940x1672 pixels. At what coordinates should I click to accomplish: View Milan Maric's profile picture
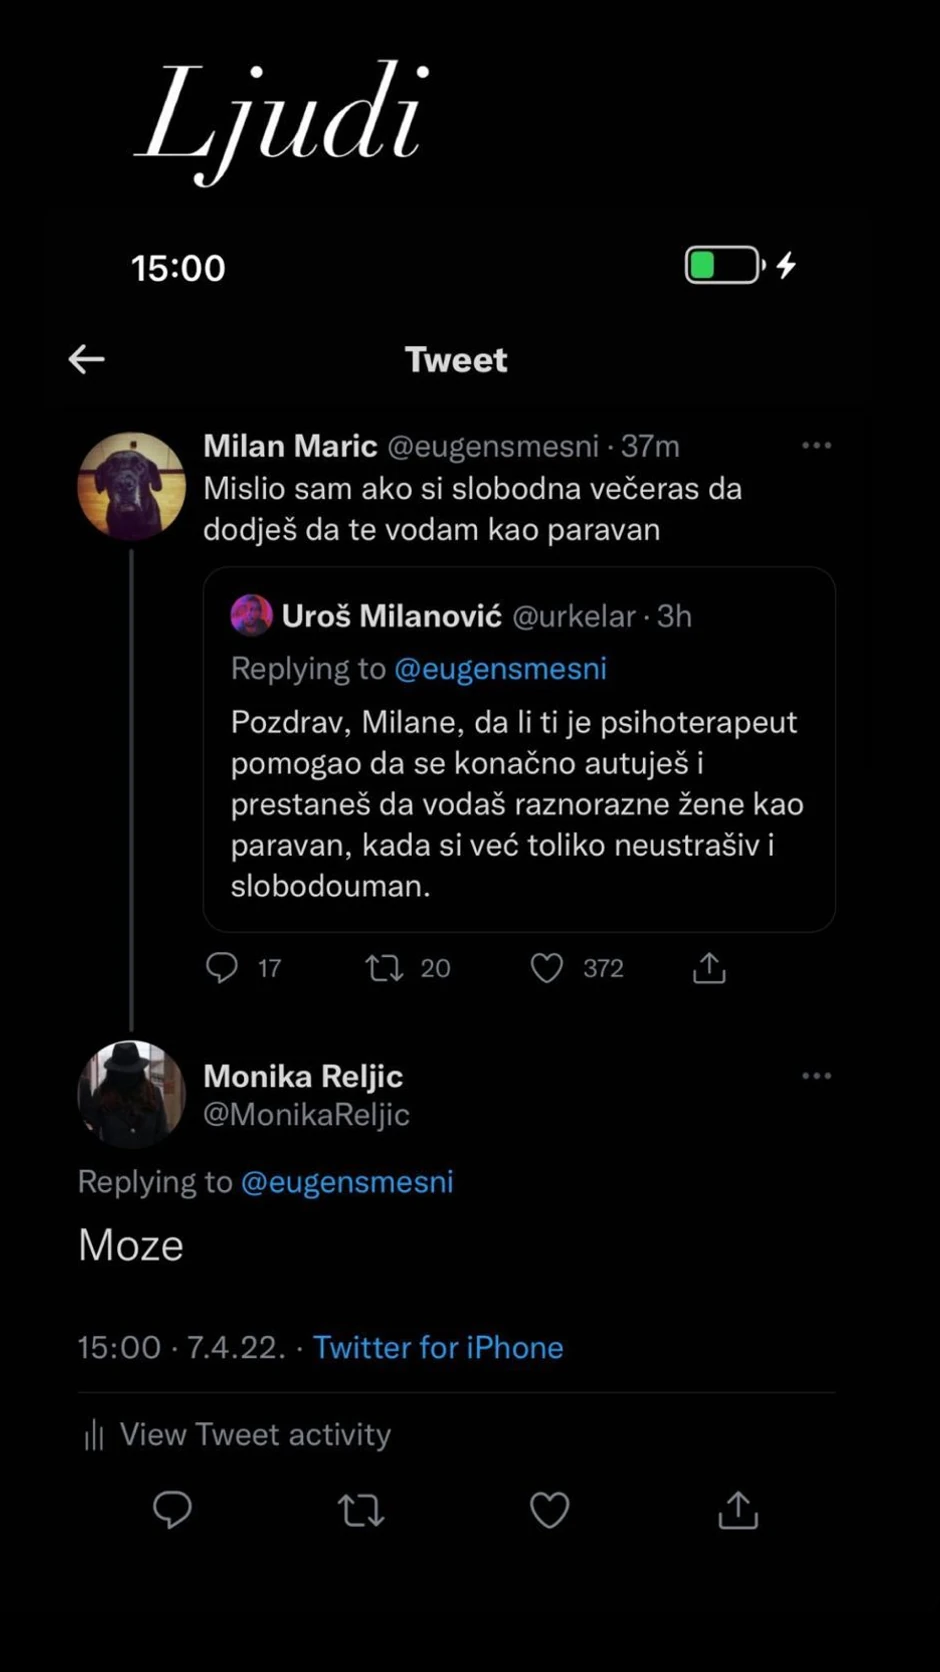(x=132, y=487)
